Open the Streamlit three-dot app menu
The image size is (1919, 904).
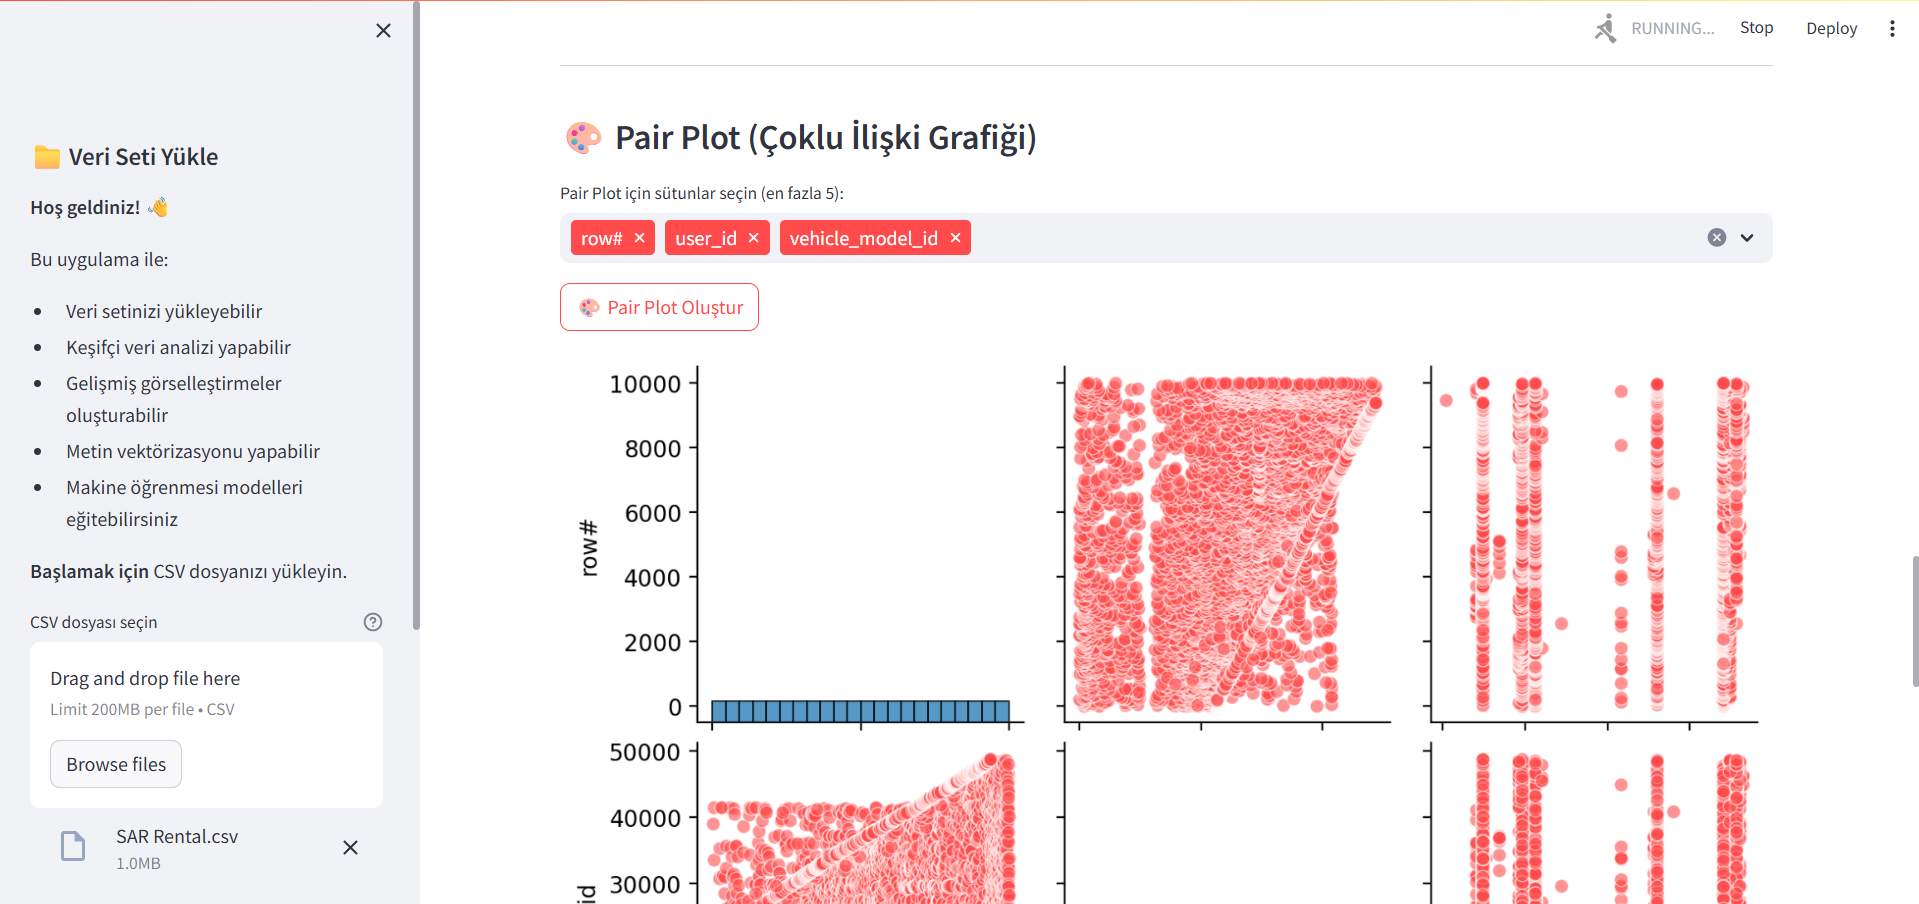pyautogui.click(x=1892, y=28)
